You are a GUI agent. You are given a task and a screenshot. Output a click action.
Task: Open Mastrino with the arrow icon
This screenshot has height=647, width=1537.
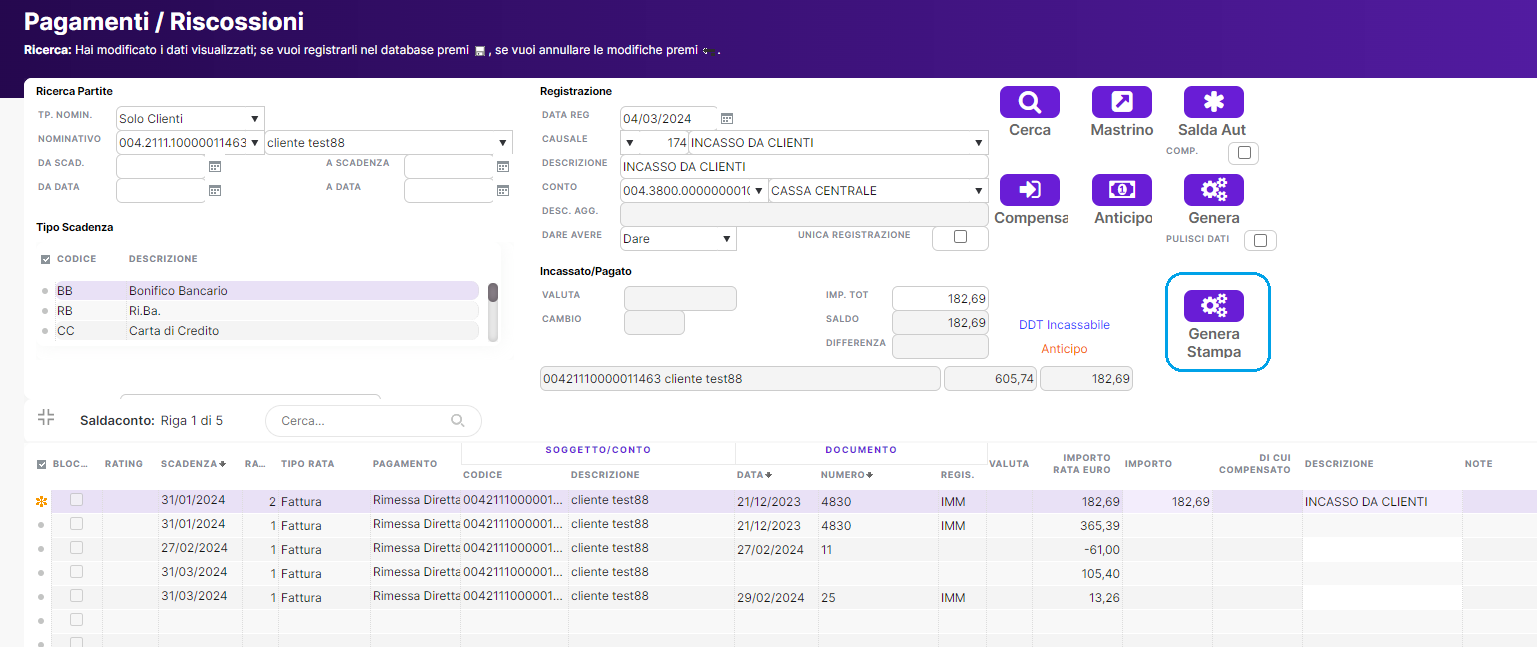pyautogui.click(x=1121, y=102)
